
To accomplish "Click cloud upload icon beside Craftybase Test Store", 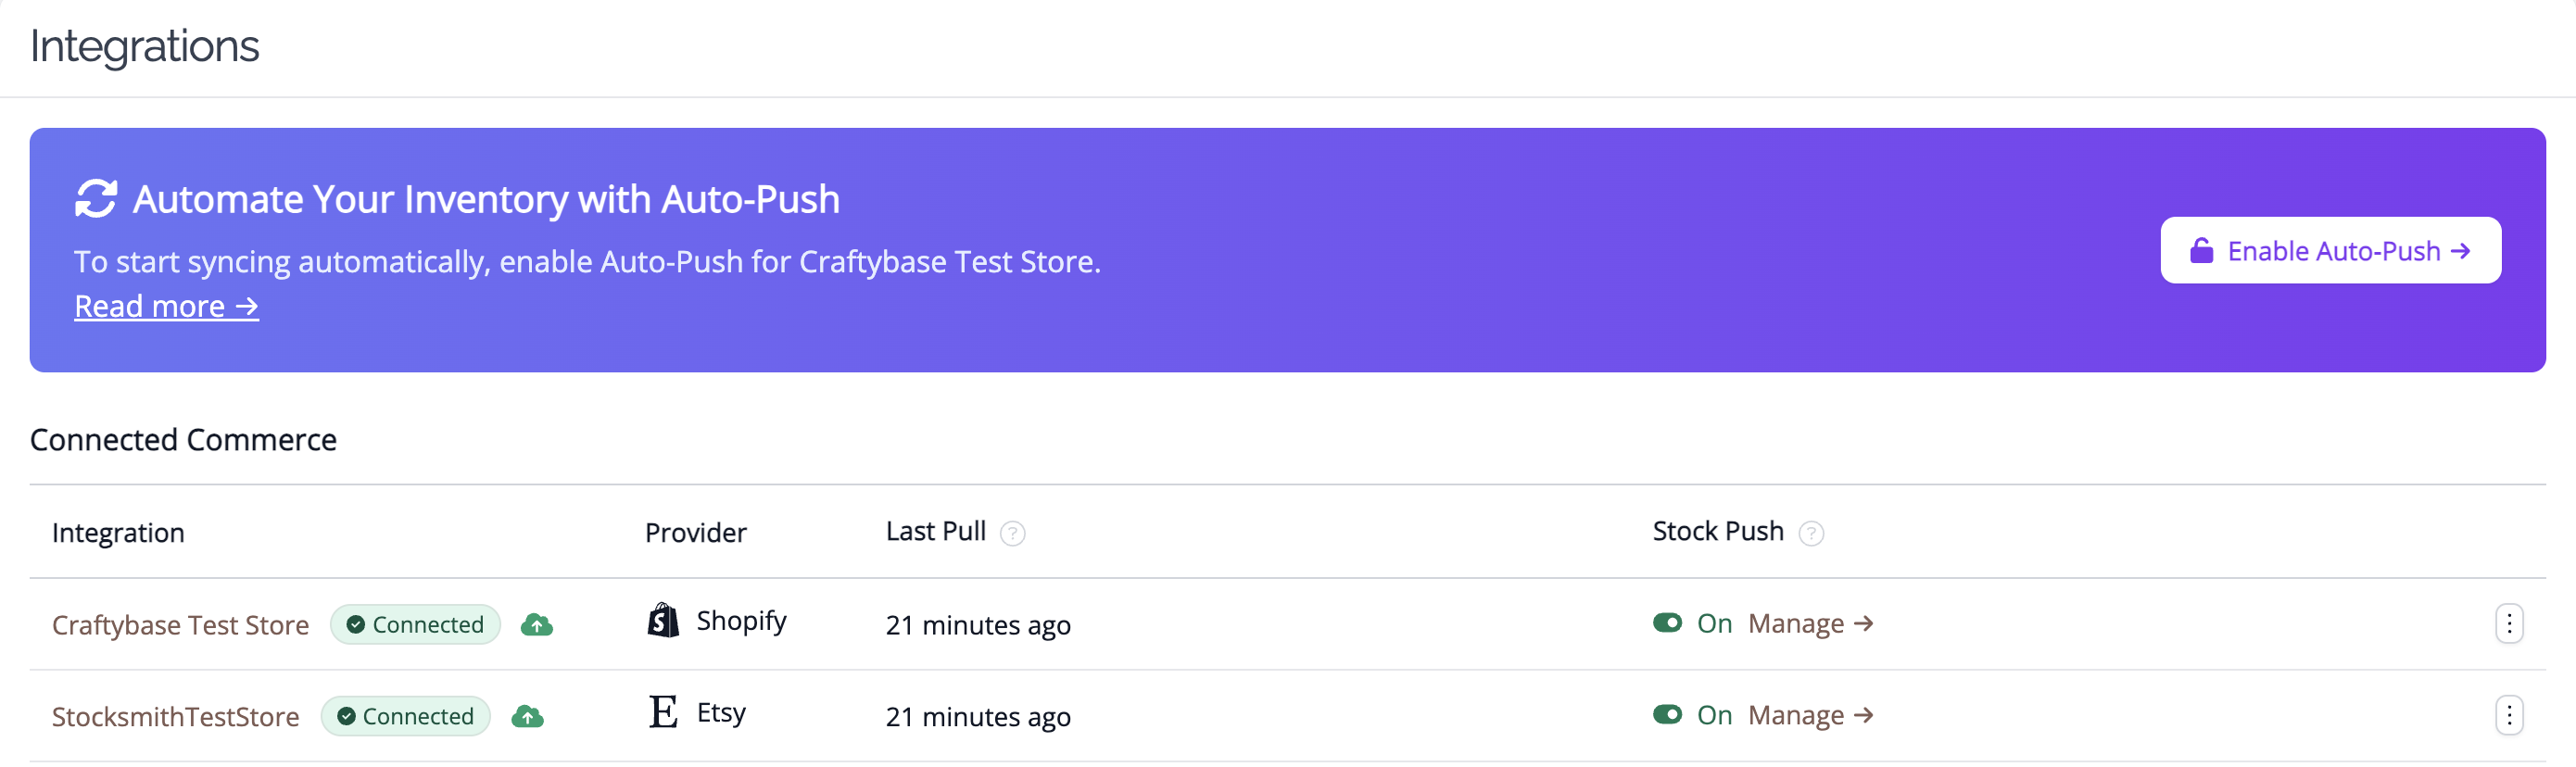I will 537,625.
